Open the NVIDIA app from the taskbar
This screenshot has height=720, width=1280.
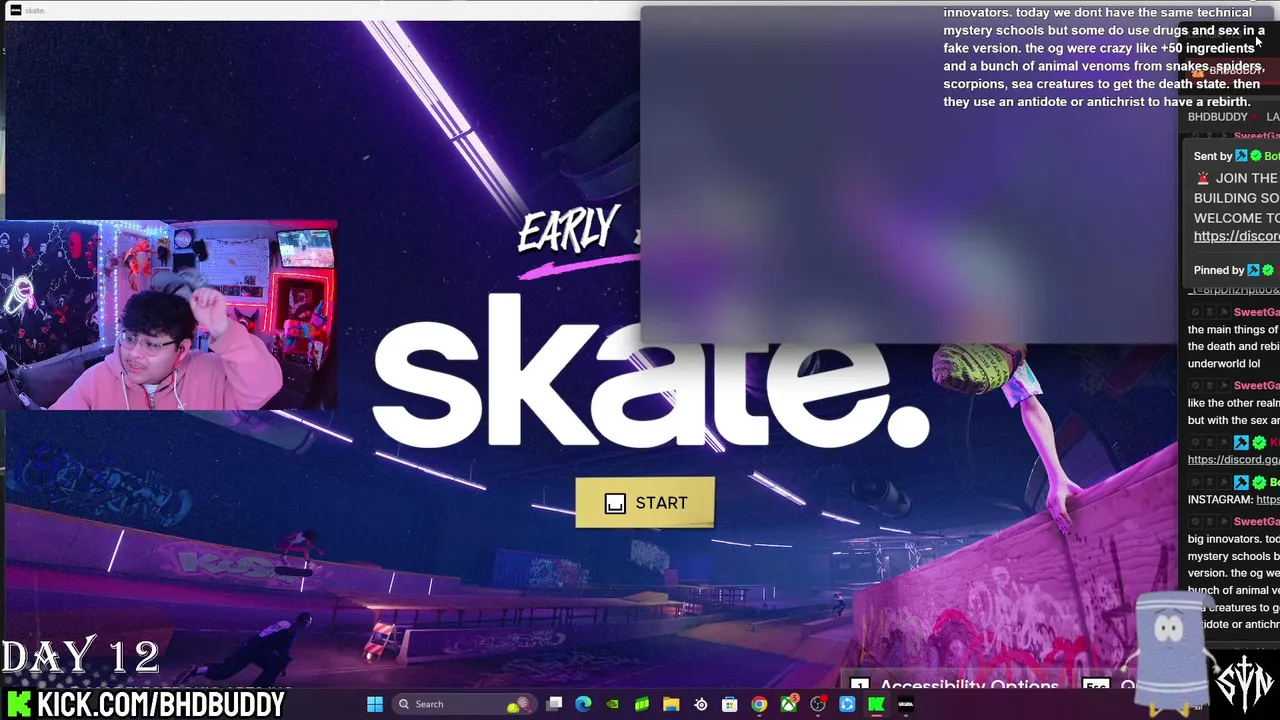click(x=612, y=704)
